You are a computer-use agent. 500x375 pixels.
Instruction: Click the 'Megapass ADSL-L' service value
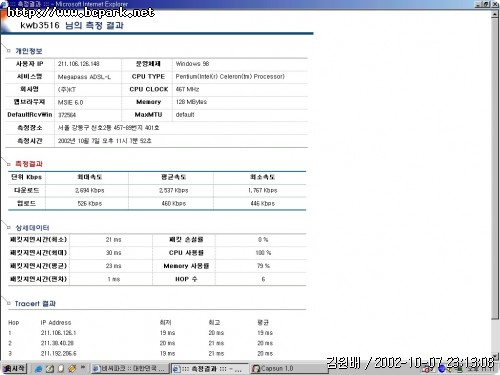[x=84, y=77]
